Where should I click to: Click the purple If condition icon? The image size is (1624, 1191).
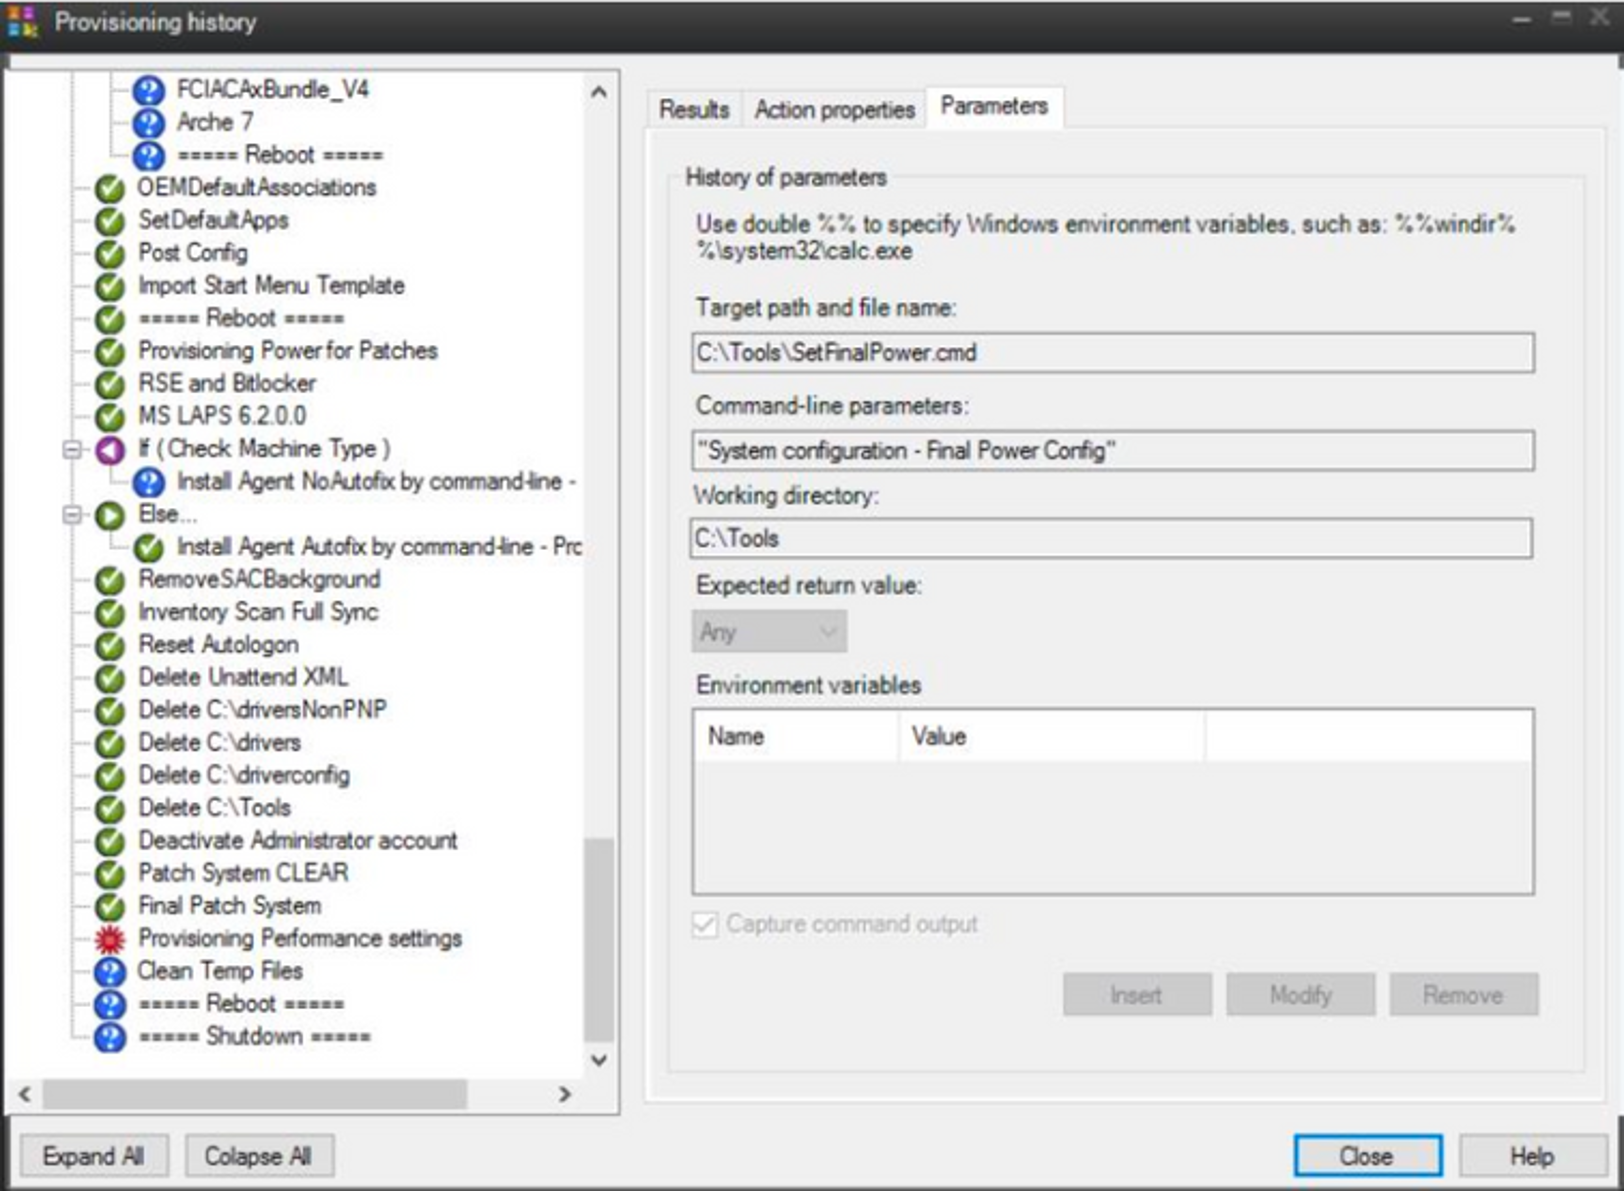[109, 450]
